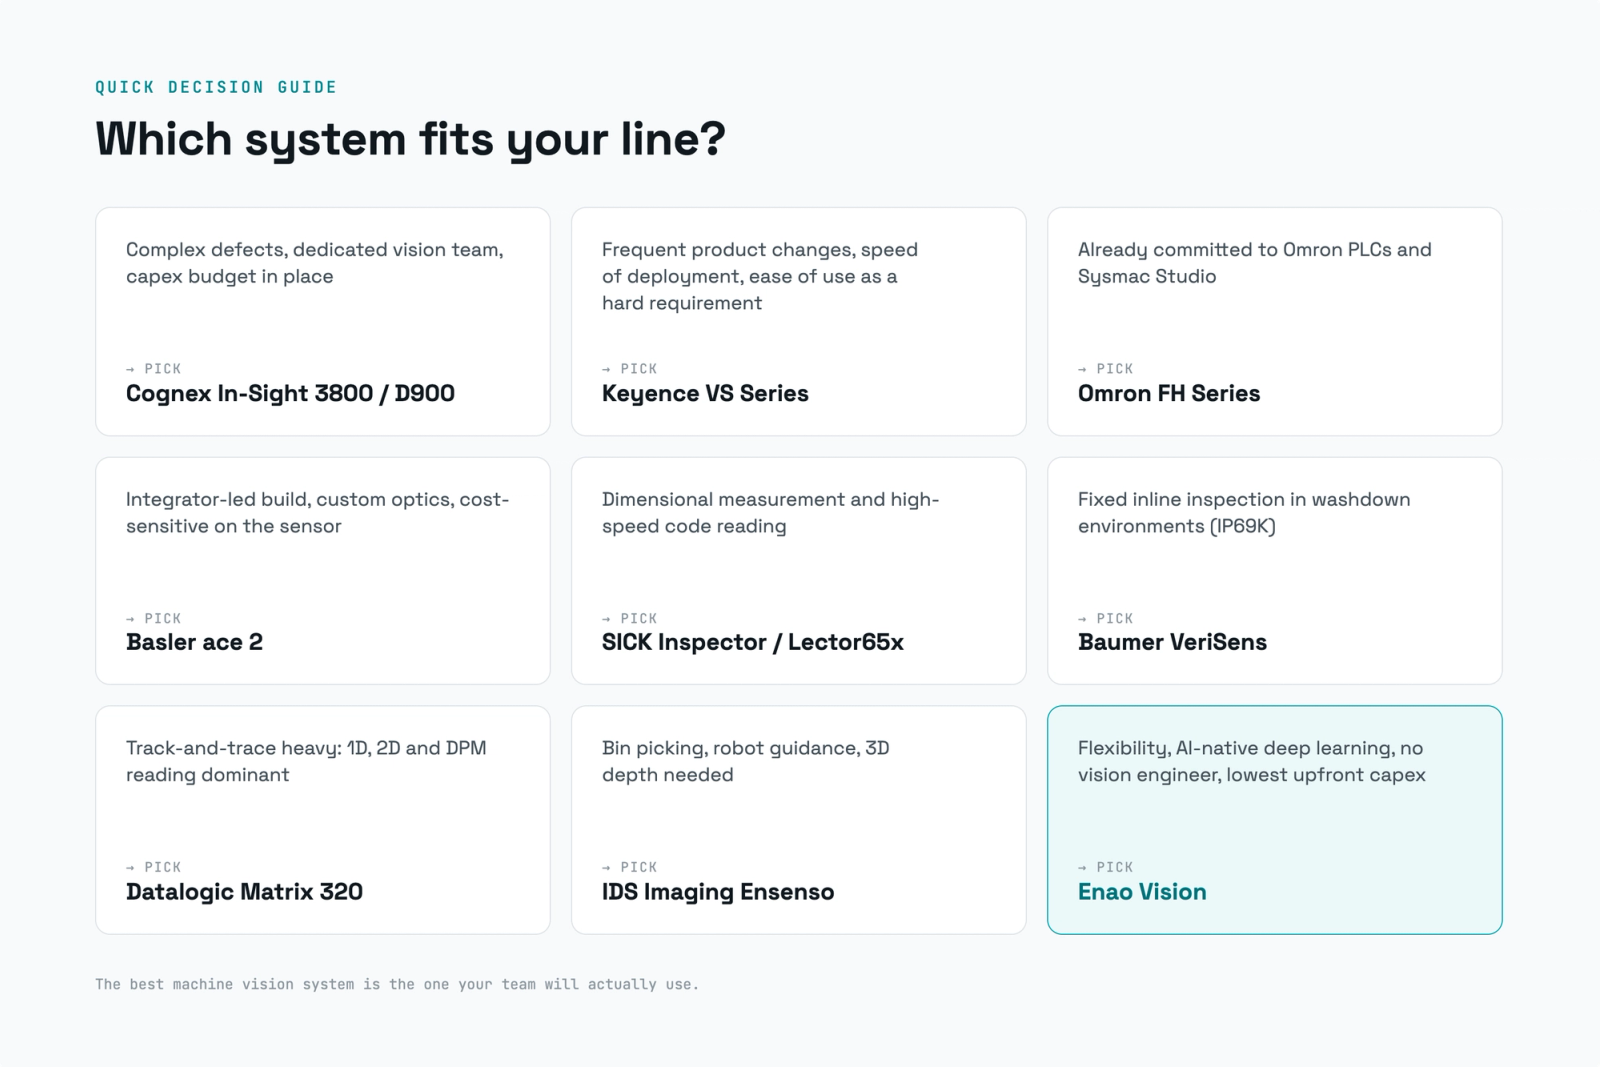
Task: Pick the Basler ace 2 product name
Action: [x=194, y=642]
